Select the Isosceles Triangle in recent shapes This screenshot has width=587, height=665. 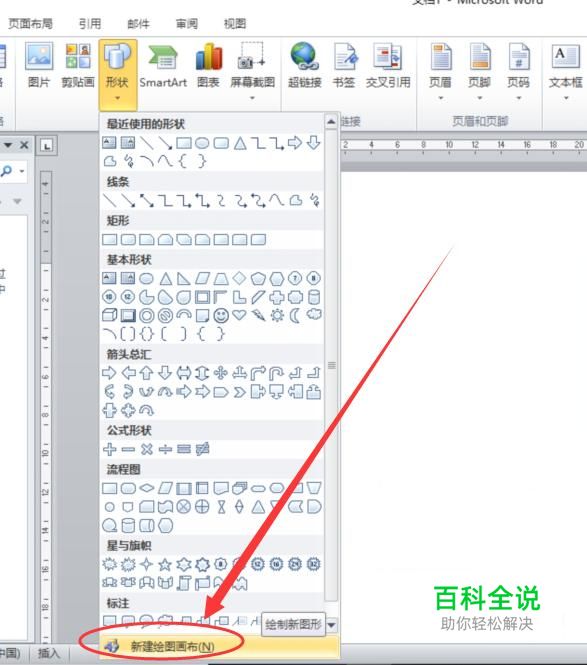click(240, 143)
